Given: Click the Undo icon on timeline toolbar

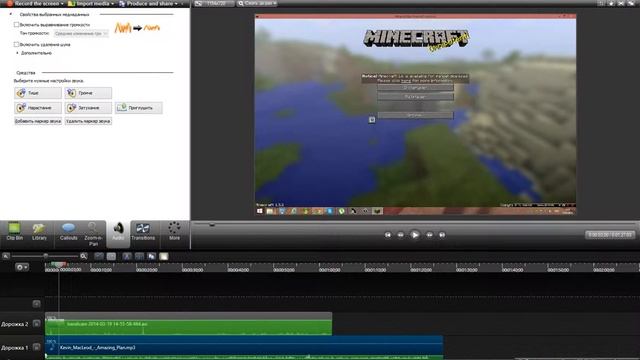Looking at the screenshot, I should point(99,256).
